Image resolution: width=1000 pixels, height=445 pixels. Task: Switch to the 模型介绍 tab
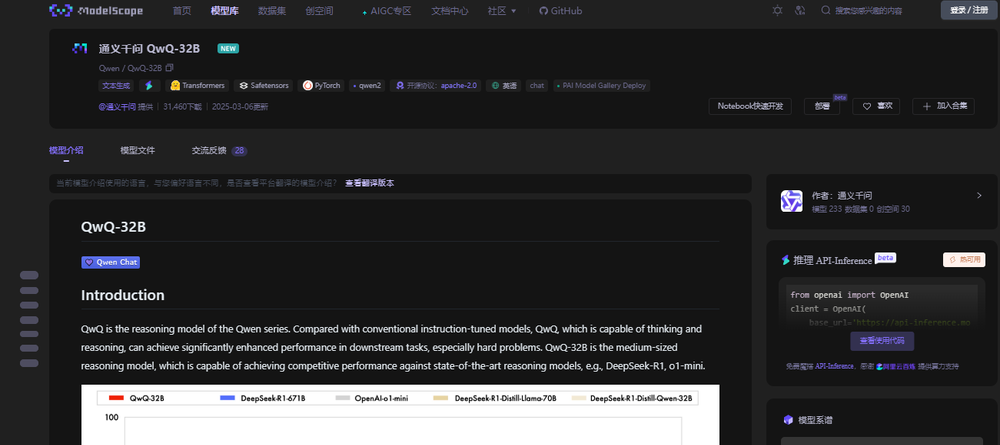pyautogui.click(x=66, y=150)
